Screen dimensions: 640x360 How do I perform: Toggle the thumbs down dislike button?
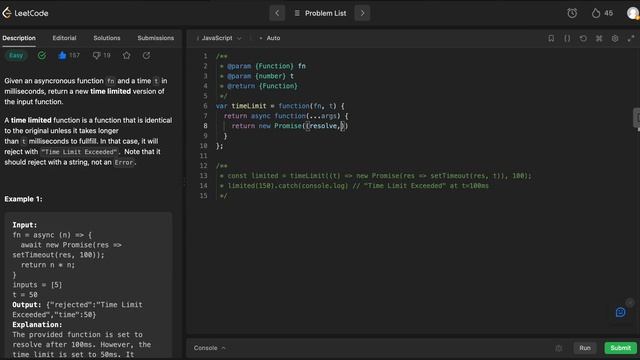[x=96, y=56]
